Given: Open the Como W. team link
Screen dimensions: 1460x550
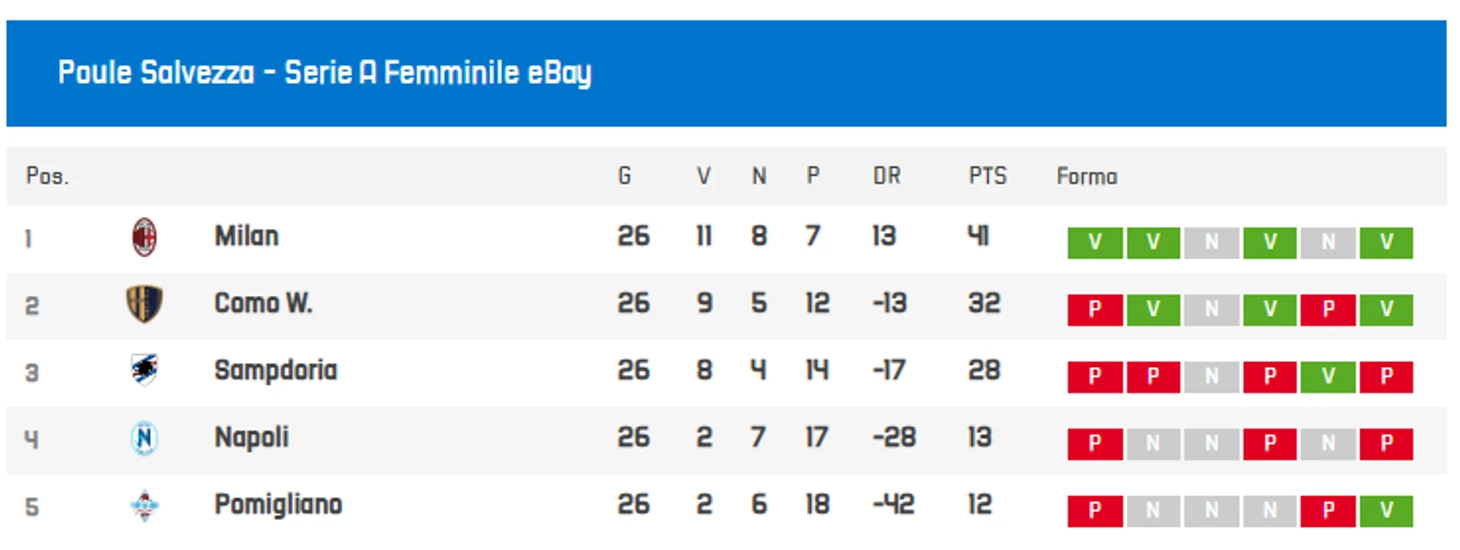Looking at the screenshot, I should (x=263, y=304).
